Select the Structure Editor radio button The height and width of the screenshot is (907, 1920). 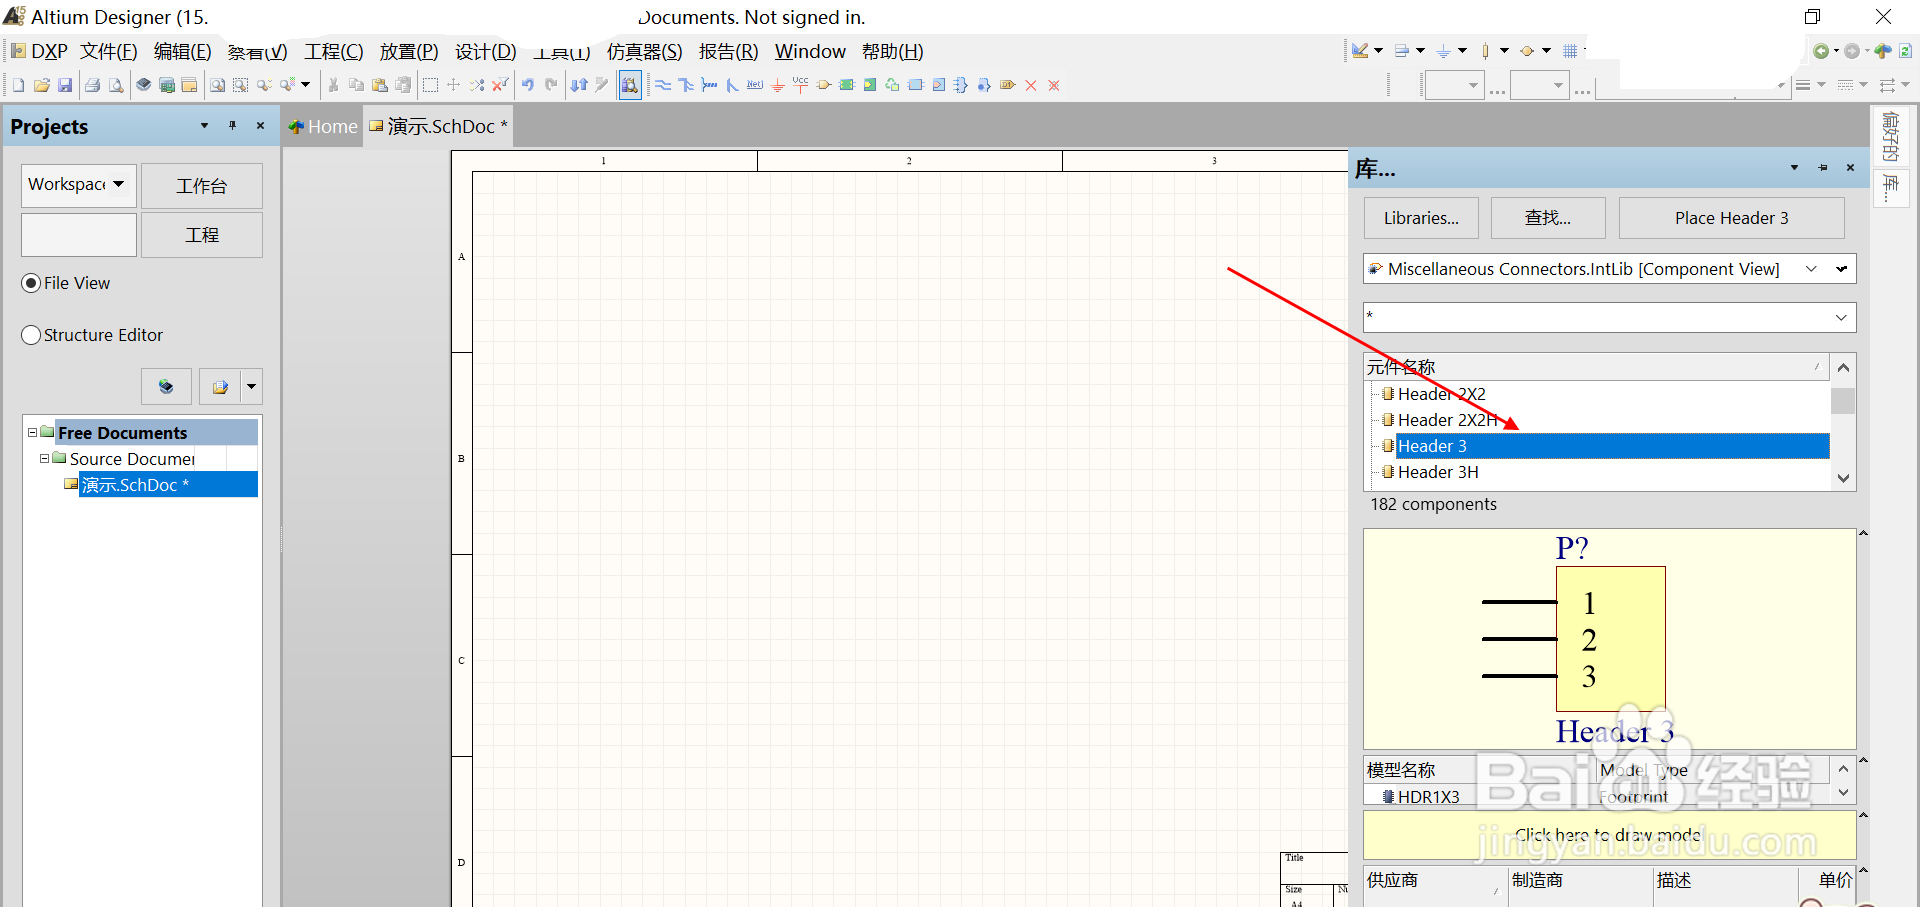tap(31, 335)
